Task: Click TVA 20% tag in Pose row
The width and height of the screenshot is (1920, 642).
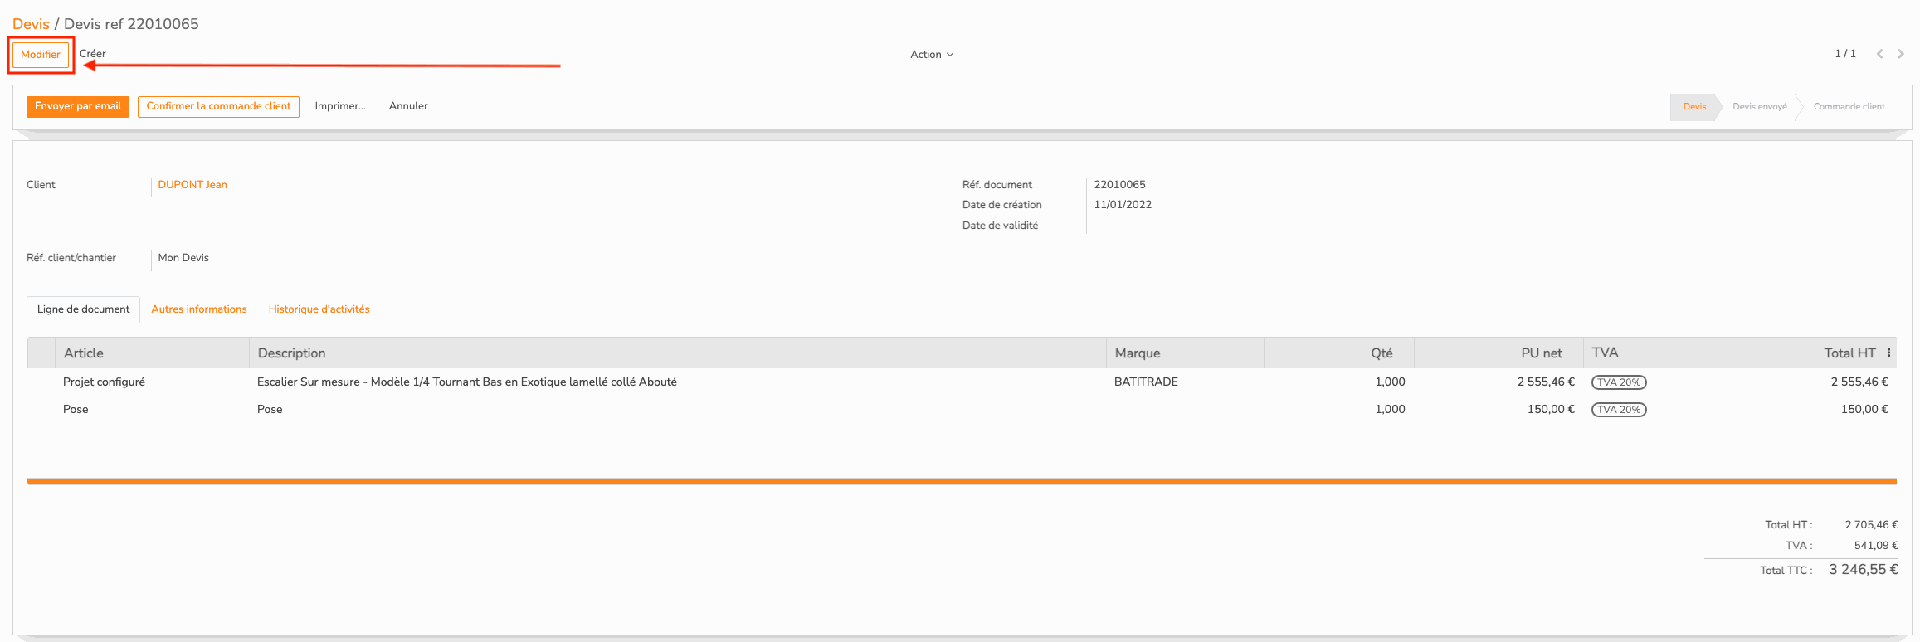Action: pos(1619,410)
